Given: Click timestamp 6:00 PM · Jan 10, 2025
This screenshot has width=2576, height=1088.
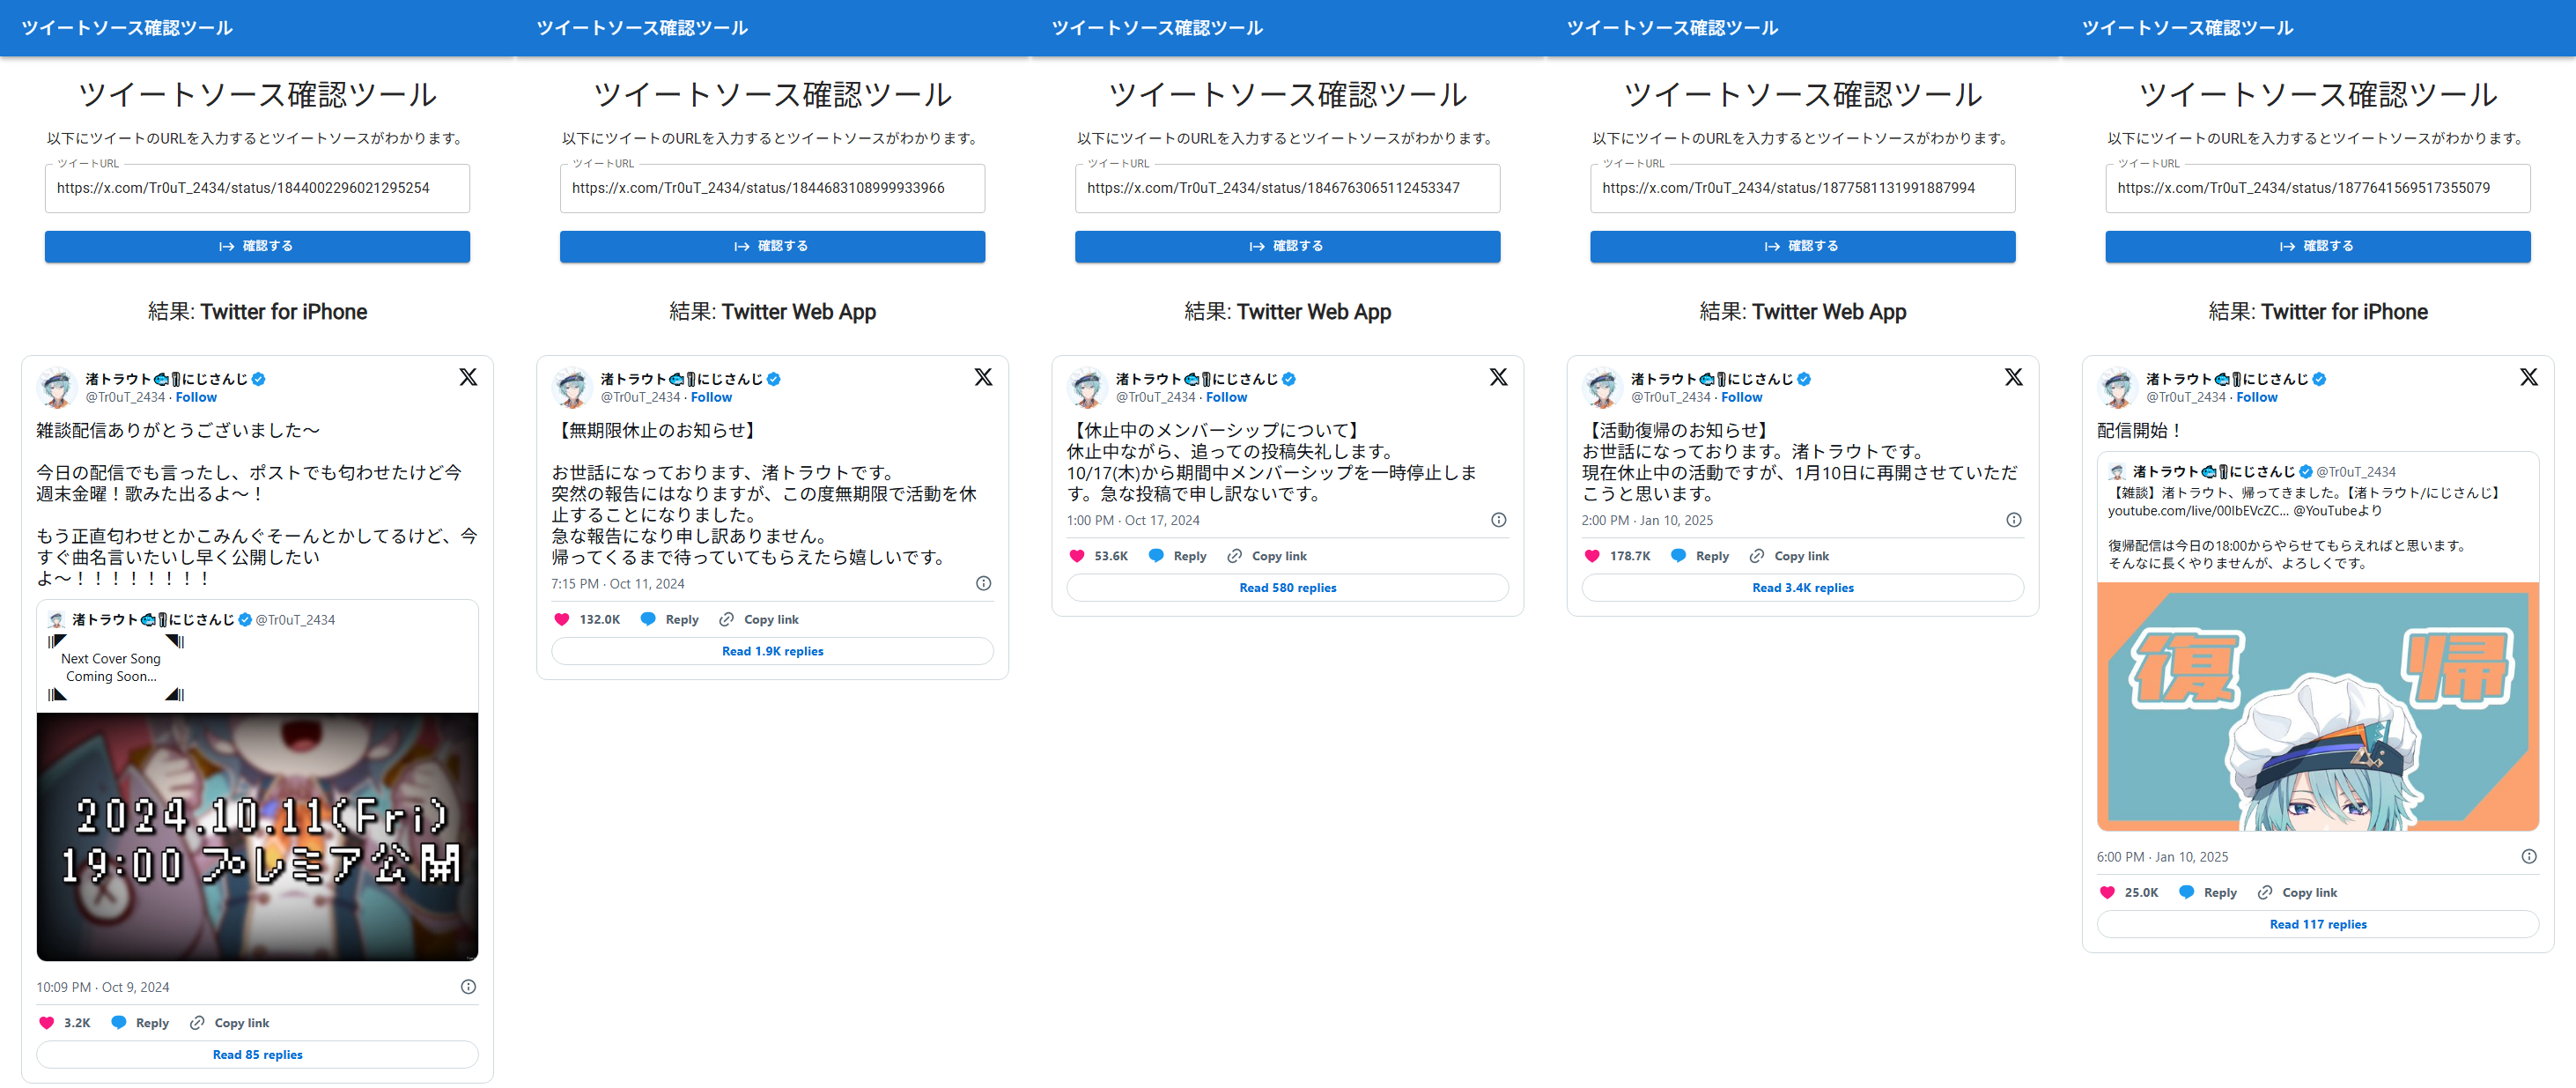Looking at the screenshot, I should 2162,857.
